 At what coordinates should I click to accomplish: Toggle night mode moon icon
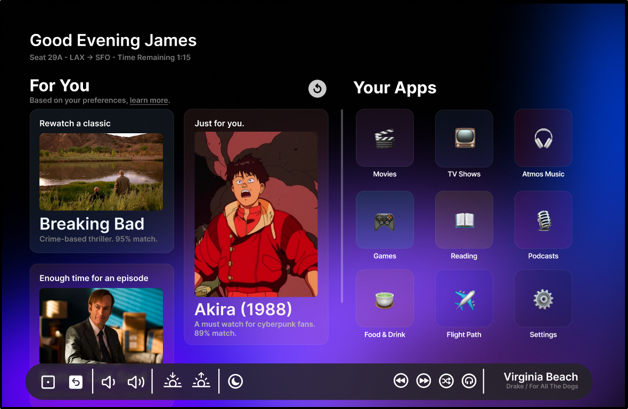236,381
